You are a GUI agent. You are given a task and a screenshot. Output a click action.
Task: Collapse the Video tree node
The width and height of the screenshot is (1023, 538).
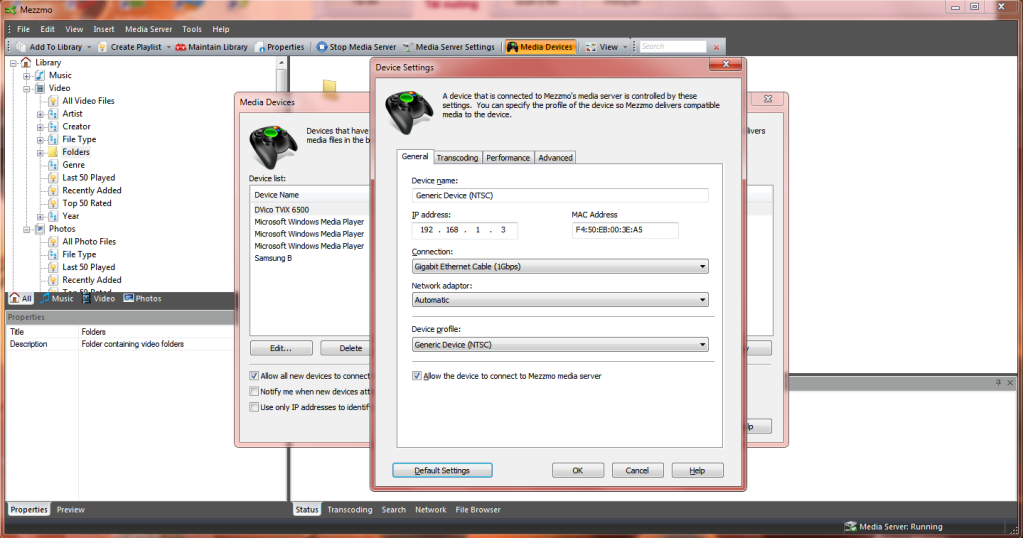pos(27,89)
